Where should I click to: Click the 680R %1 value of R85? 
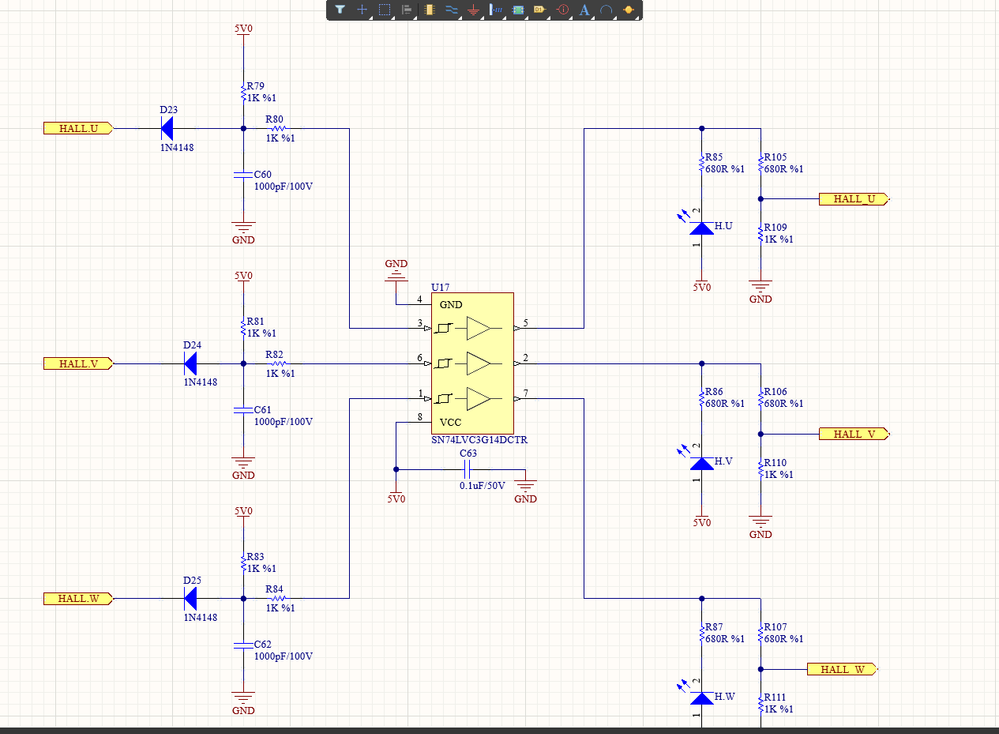coord(725,169)
